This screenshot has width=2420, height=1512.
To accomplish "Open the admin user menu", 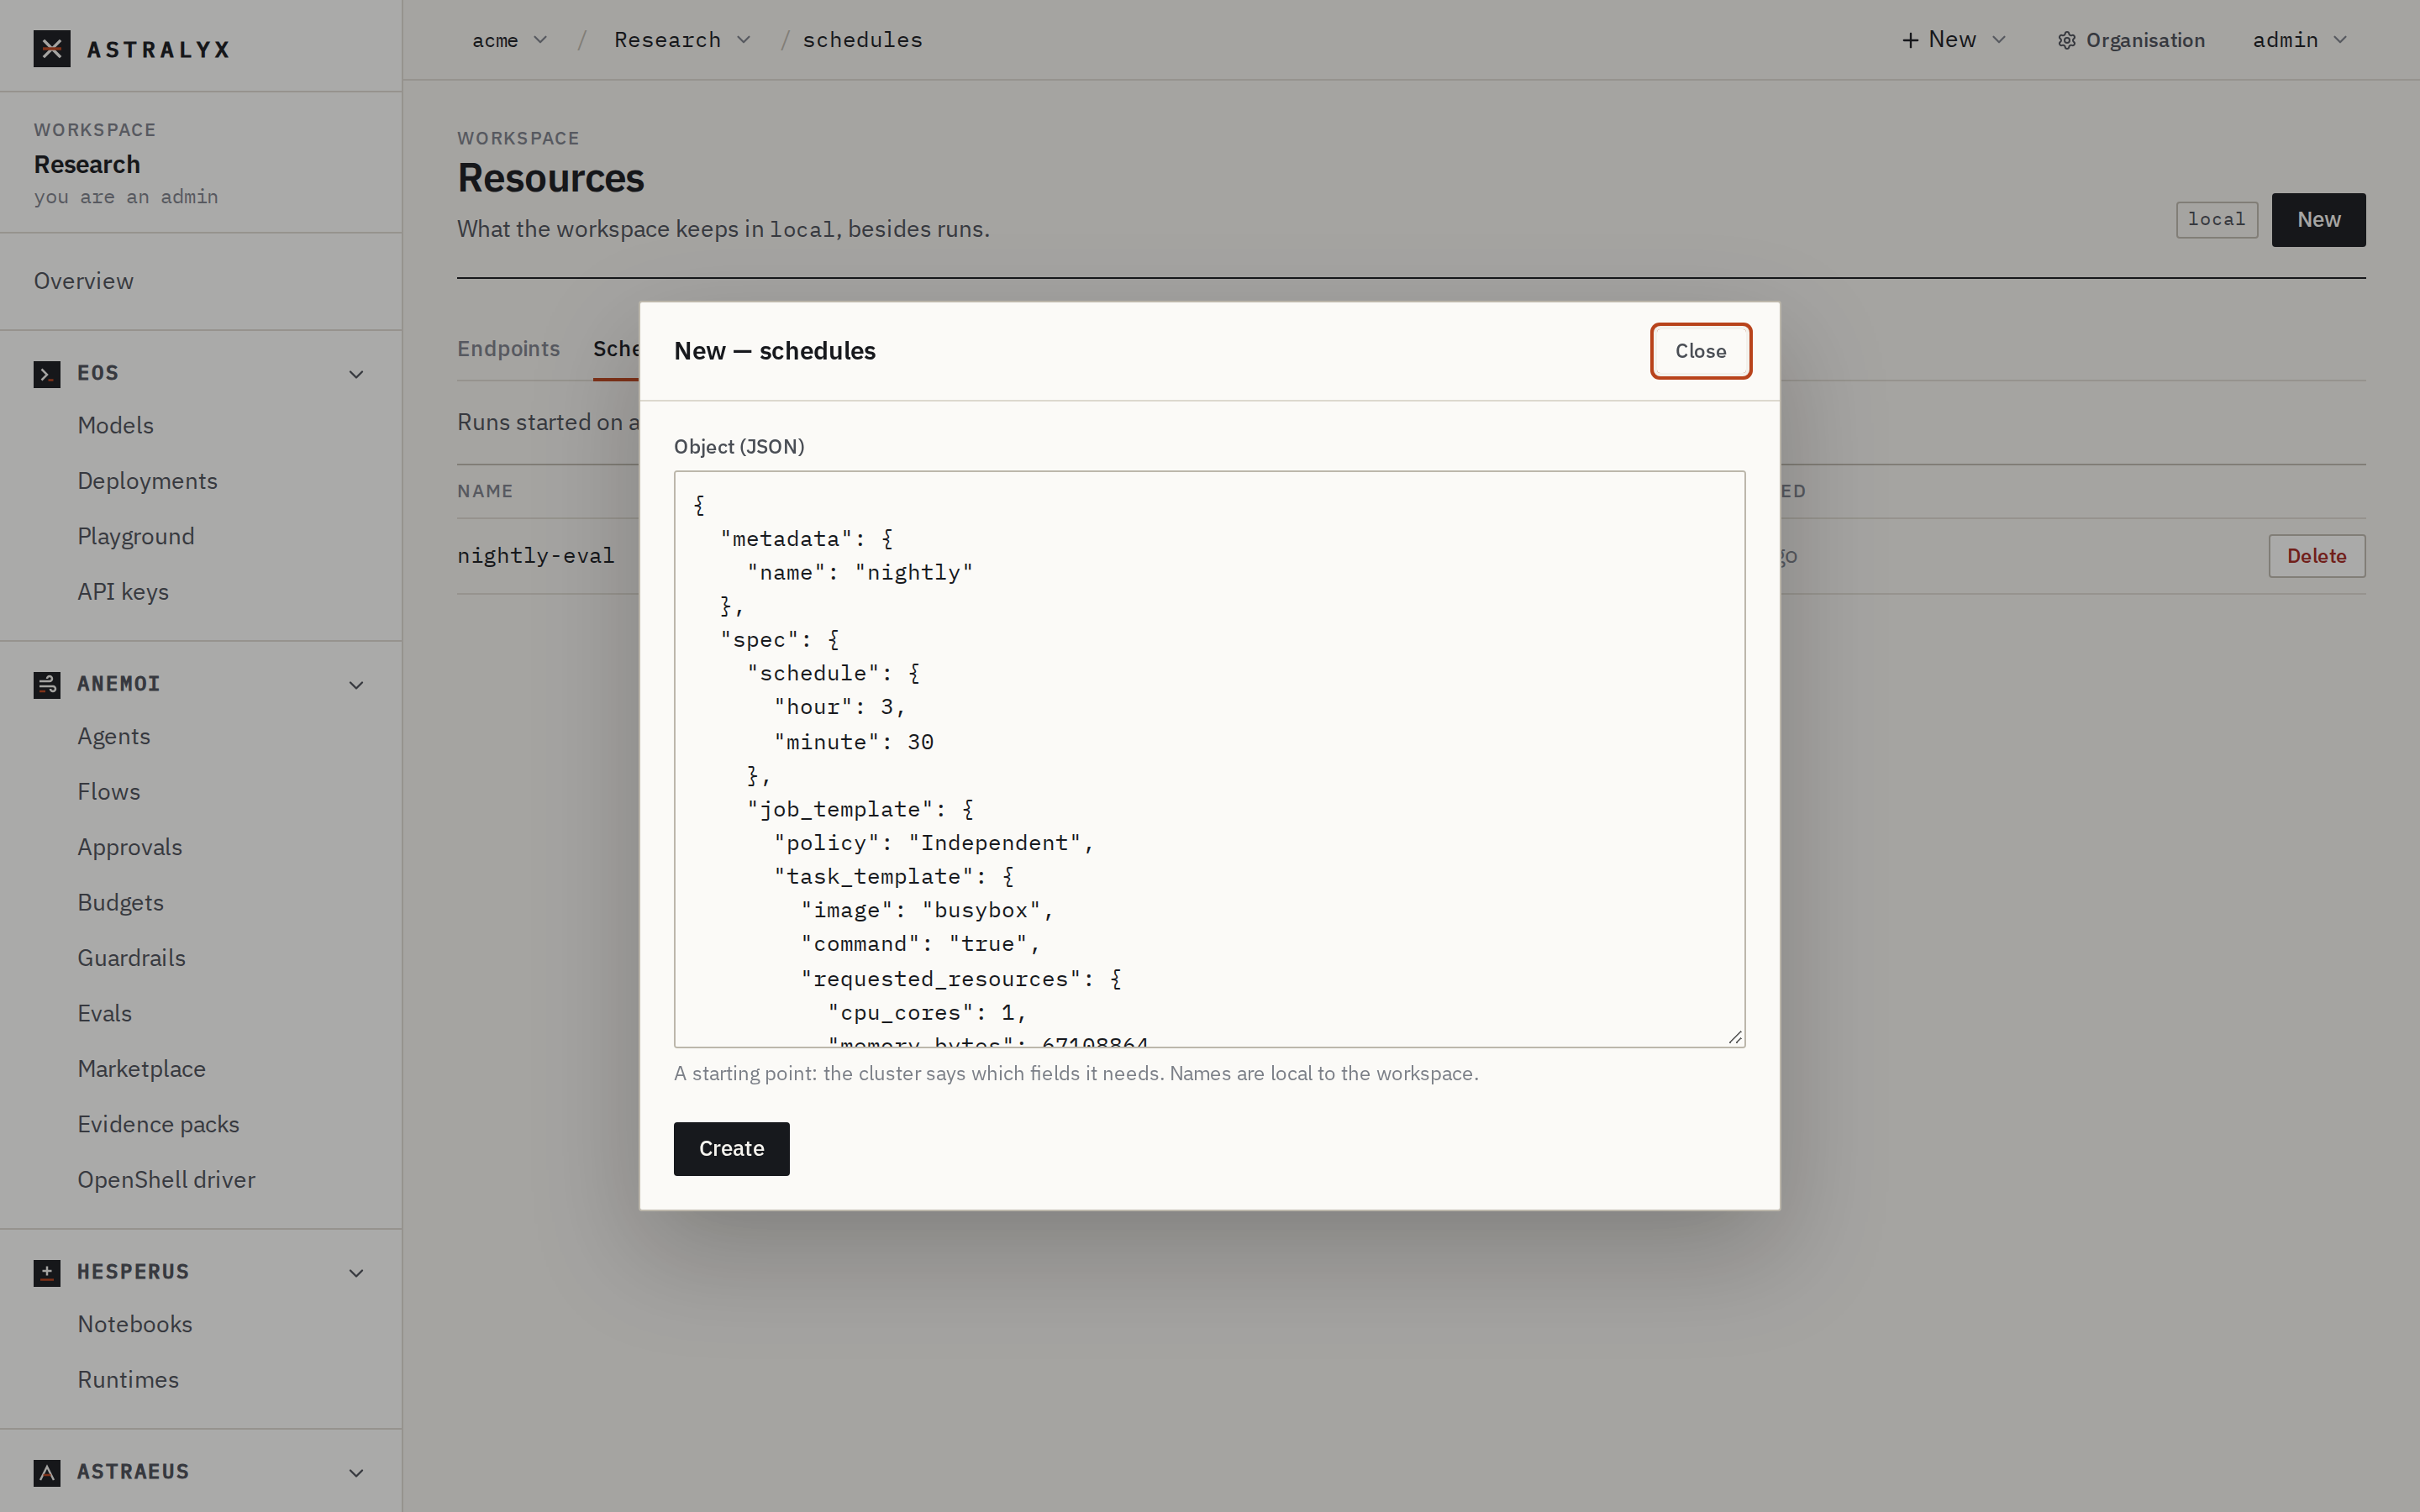I will [x=2299, y=40].
